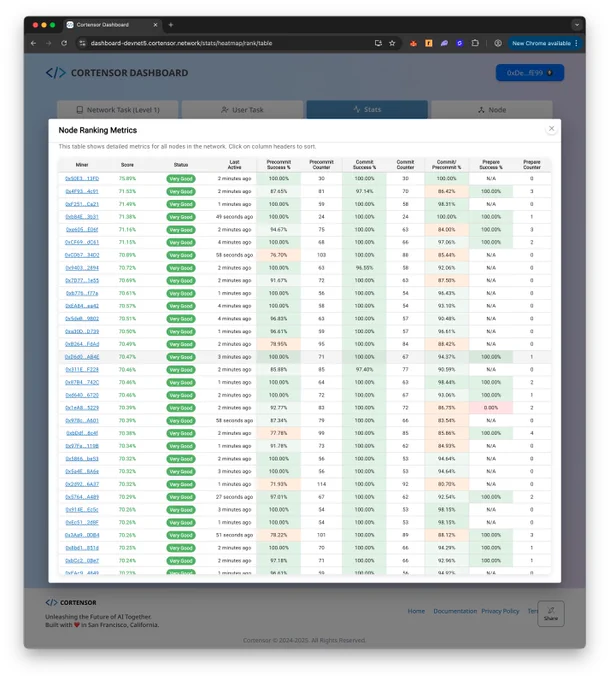
Task: Sort by Commit Success % header
Action: (x=364, y=165)
